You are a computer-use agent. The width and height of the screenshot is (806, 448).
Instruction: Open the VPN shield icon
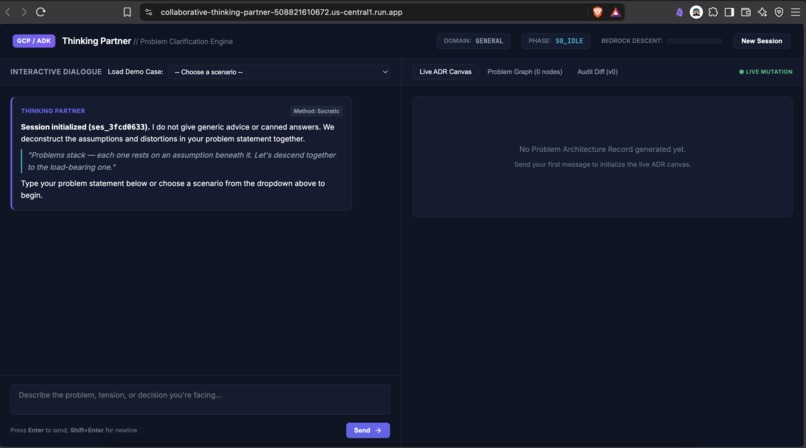779,12
